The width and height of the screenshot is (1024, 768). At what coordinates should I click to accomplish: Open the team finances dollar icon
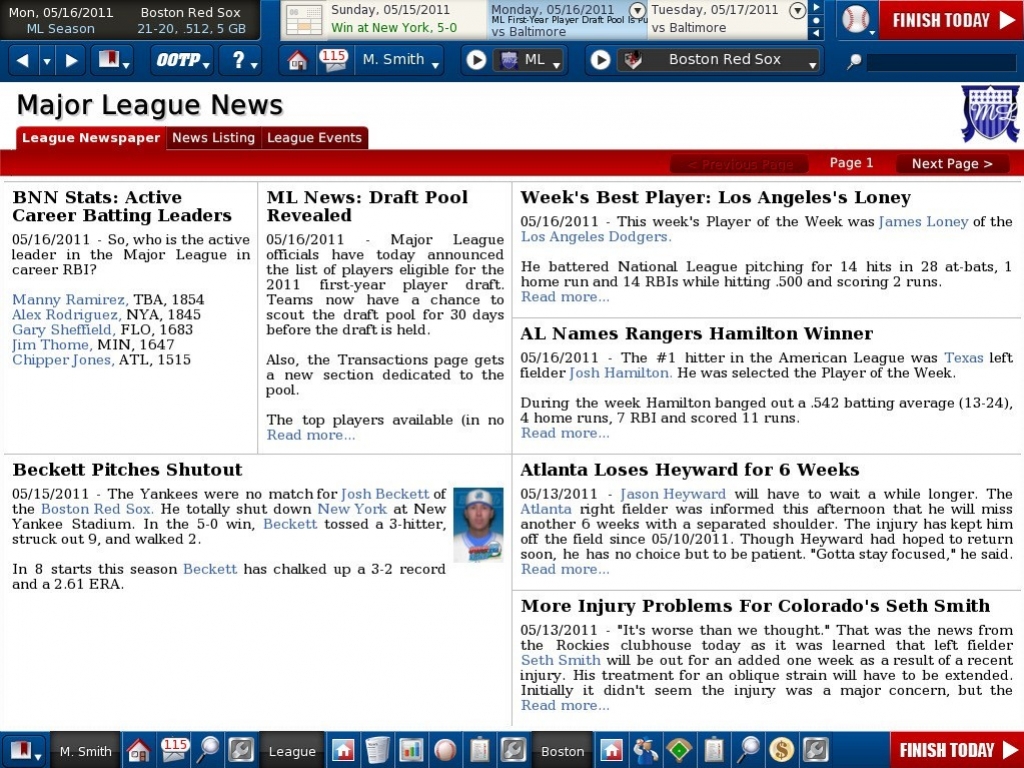pyautogui.click(x=782, y=750)
